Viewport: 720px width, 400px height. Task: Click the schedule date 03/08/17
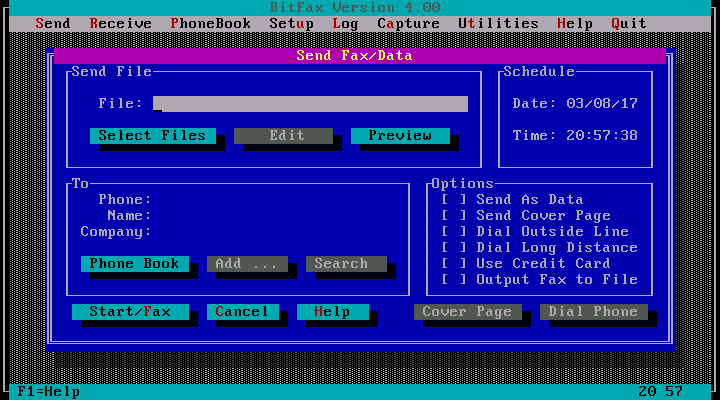coord(602,104)
